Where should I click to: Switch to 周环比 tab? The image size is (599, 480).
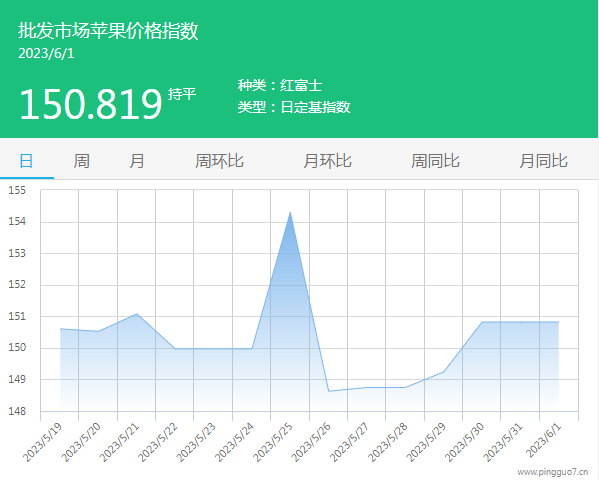tap(219, 161)
